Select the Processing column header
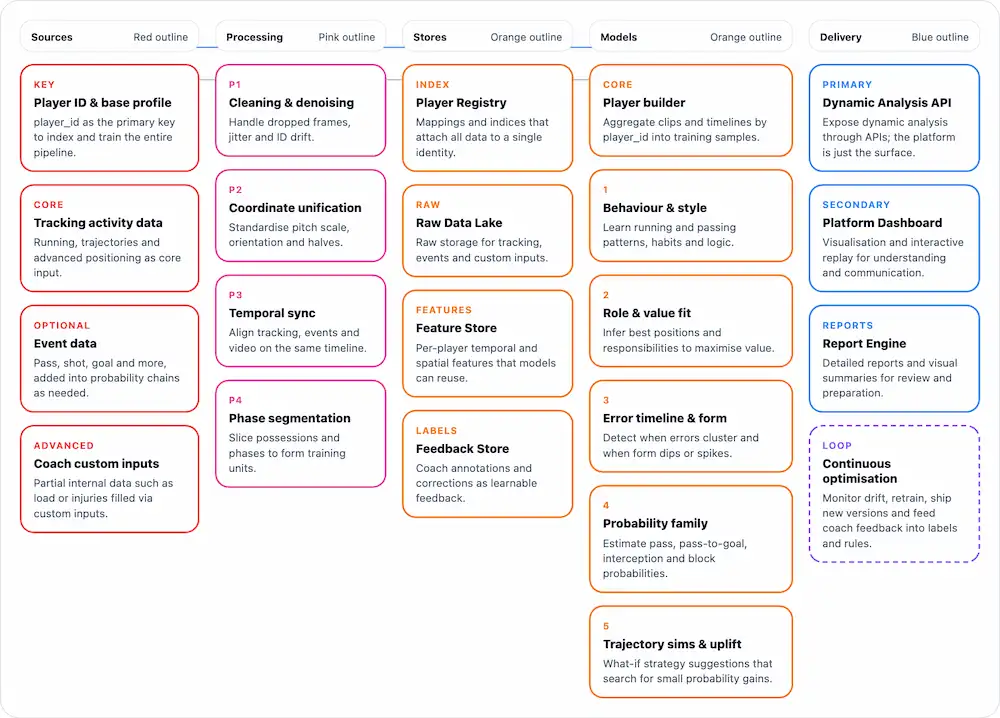Viewport: 1000px width, 718px height. coord(300,37)
